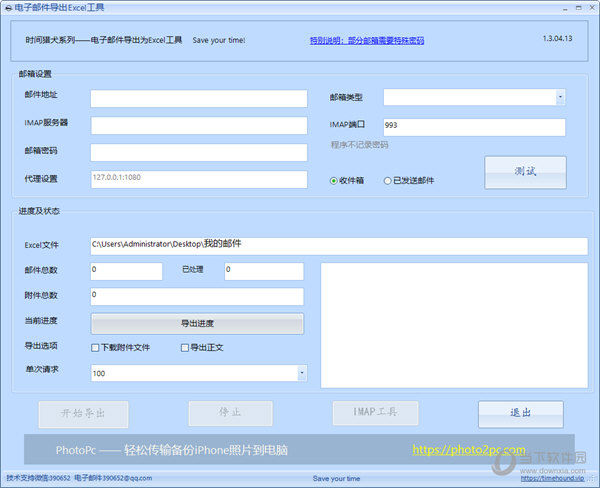The height and width of the screenshot is (488, 600).
Task: Click the Excel文件 path field
Action: tap(339, 246)
